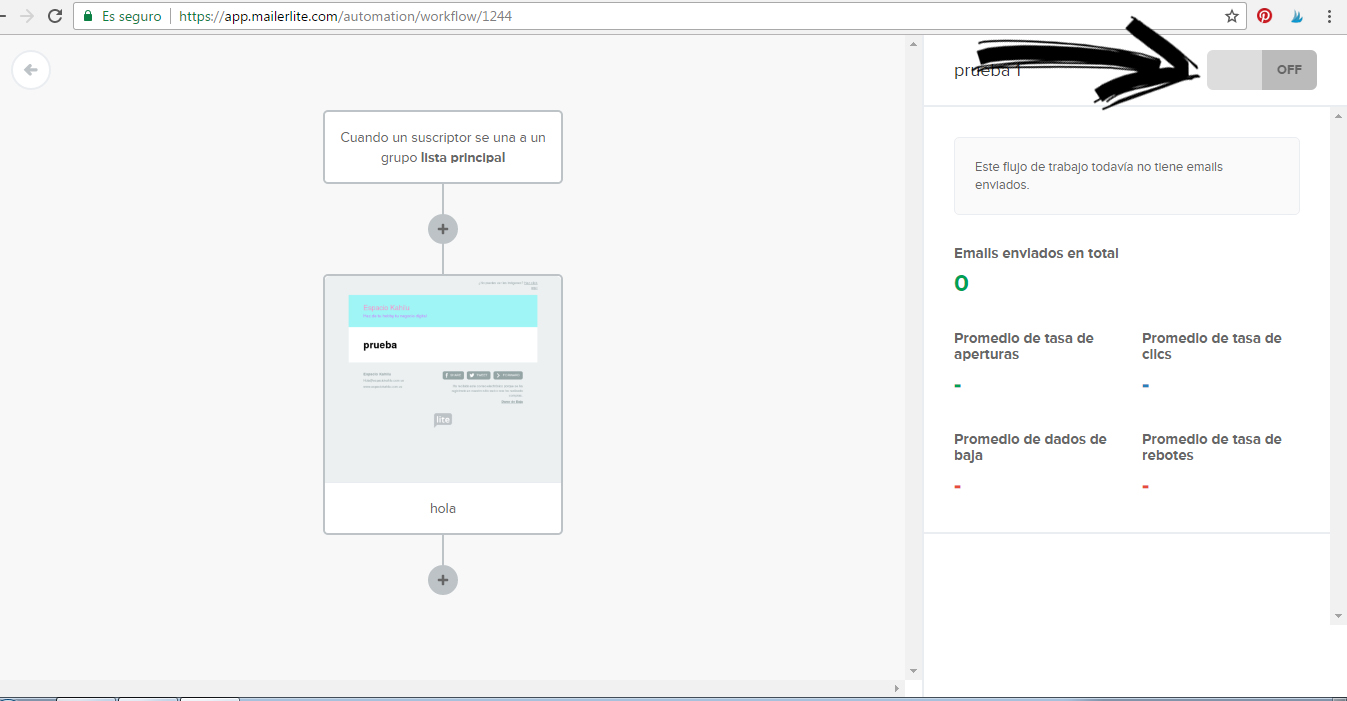Click the browser forward arrow
Screen dimensions: 1347x701
(x=26, y=16)
